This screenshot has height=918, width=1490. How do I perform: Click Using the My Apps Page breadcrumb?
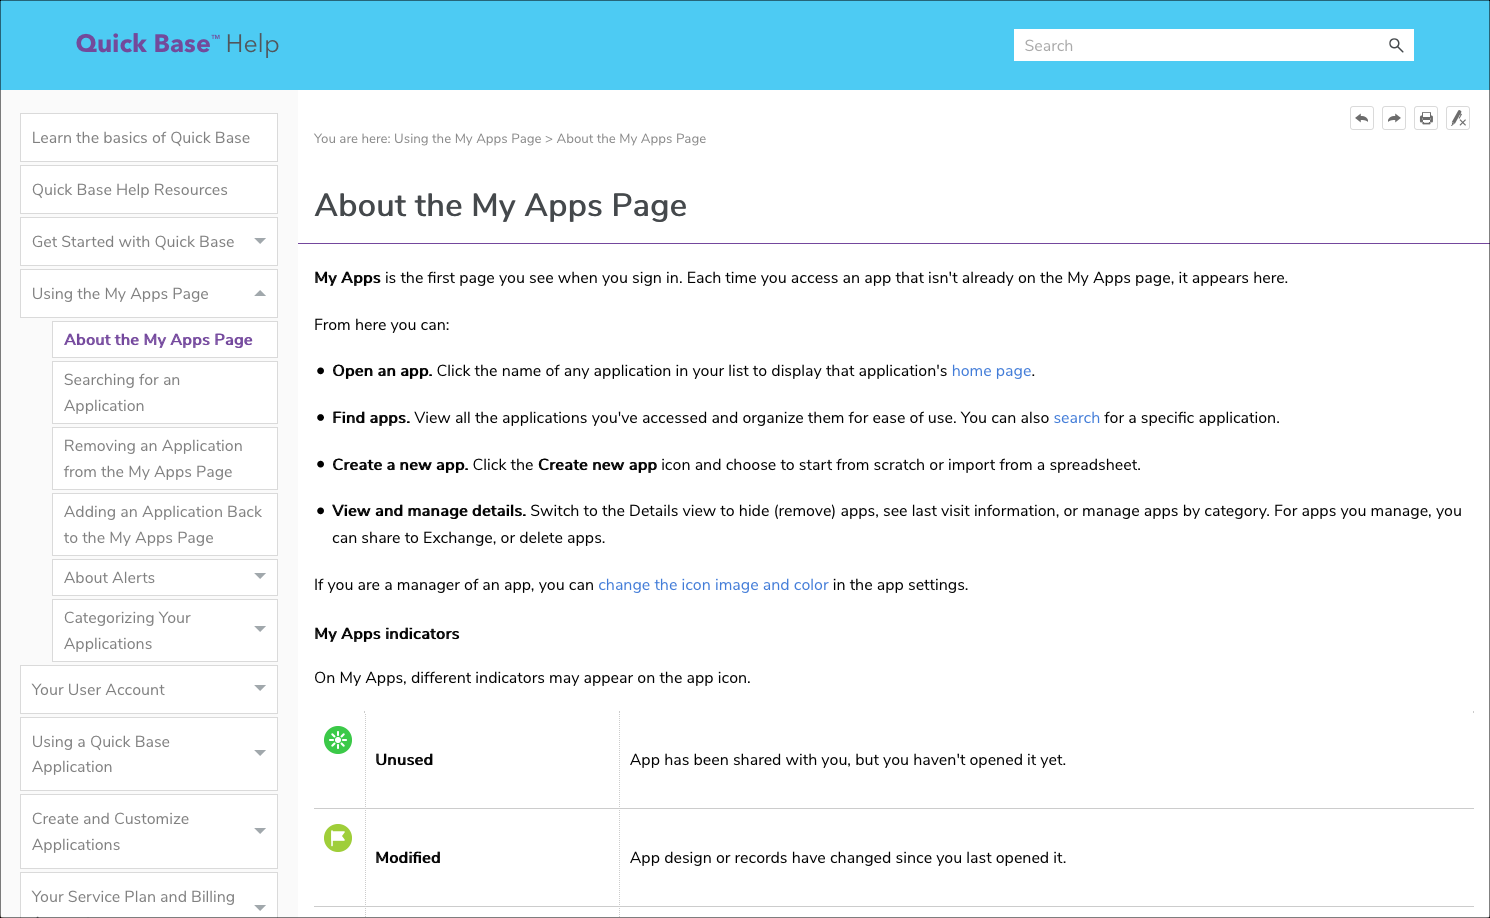(467, 139)
